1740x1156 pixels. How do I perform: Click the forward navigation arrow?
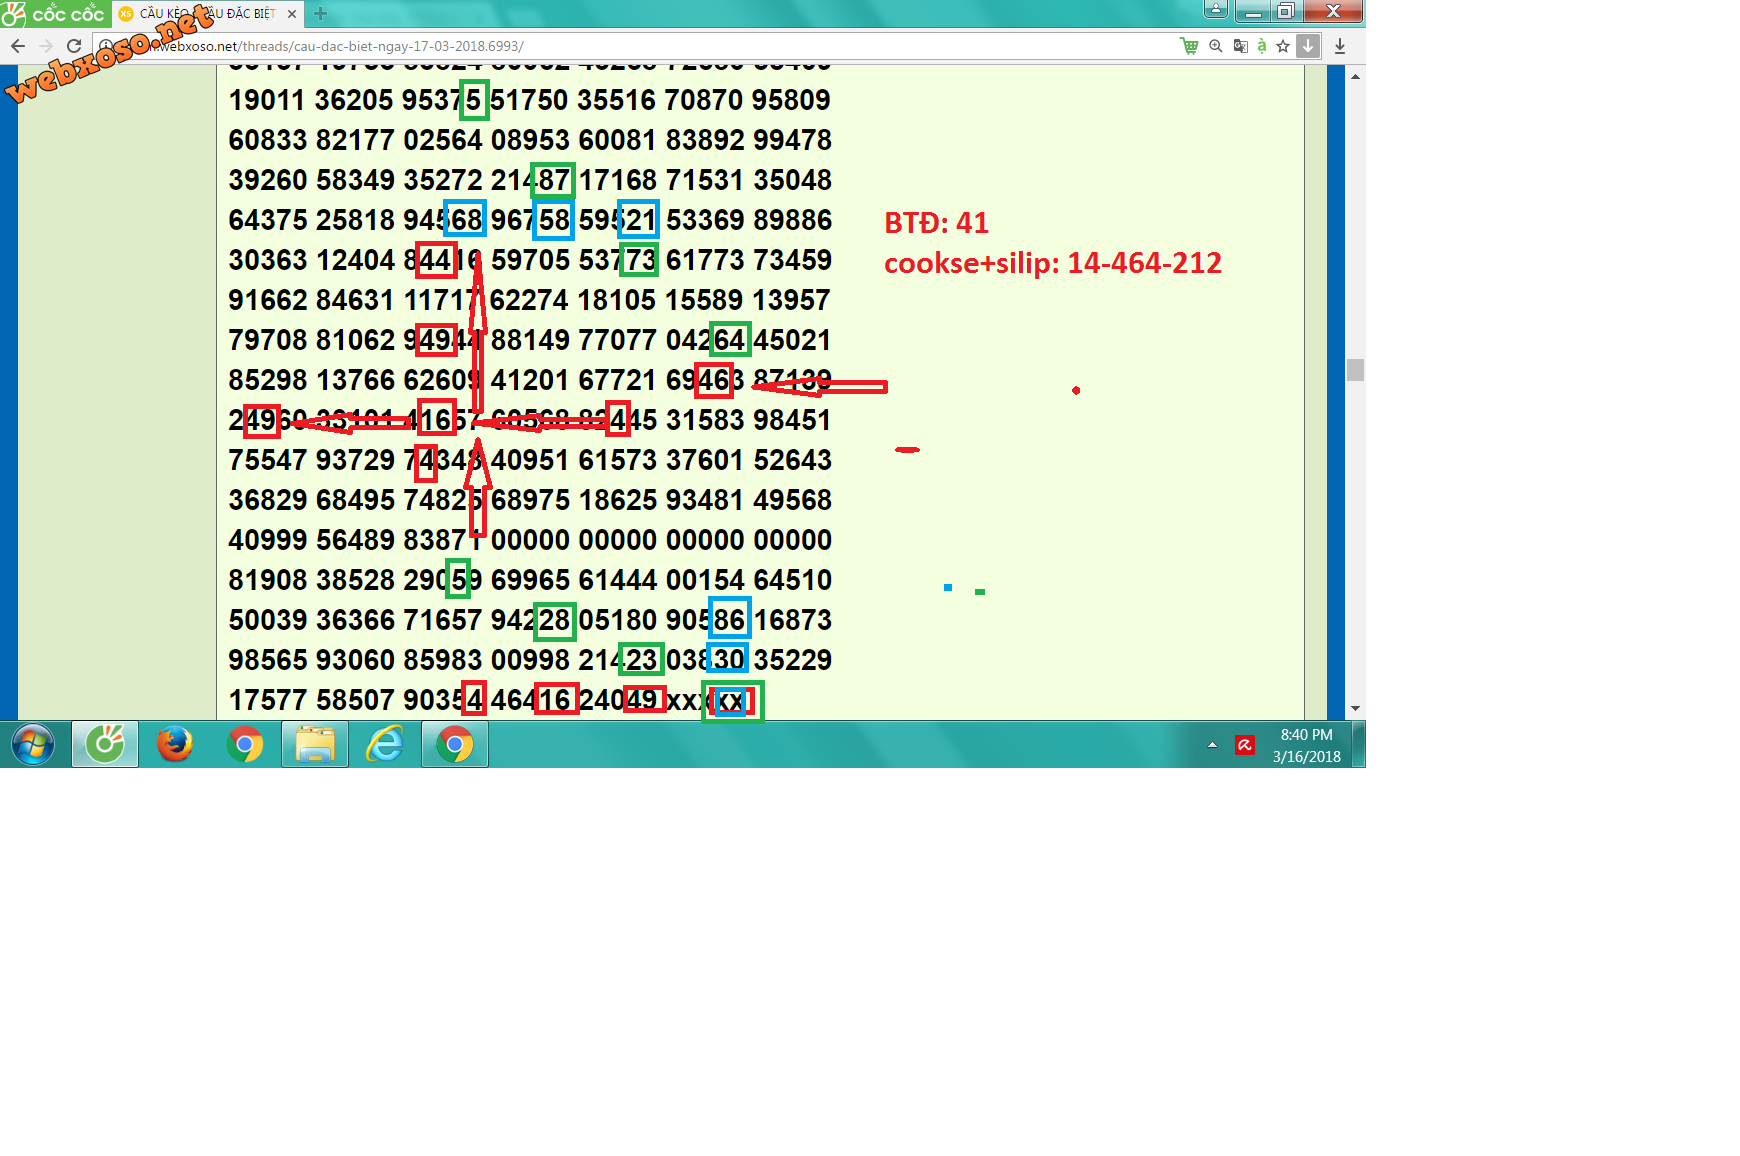click(46, 46)
